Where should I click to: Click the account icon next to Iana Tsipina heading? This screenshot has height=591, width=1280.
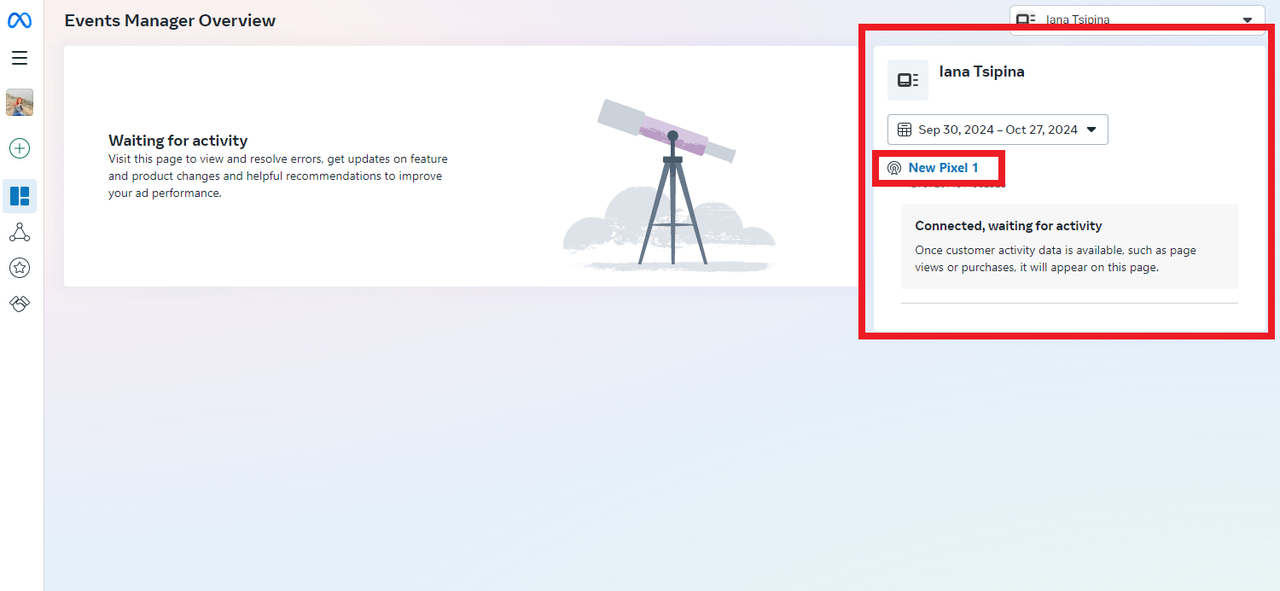(x=908, y=80)
